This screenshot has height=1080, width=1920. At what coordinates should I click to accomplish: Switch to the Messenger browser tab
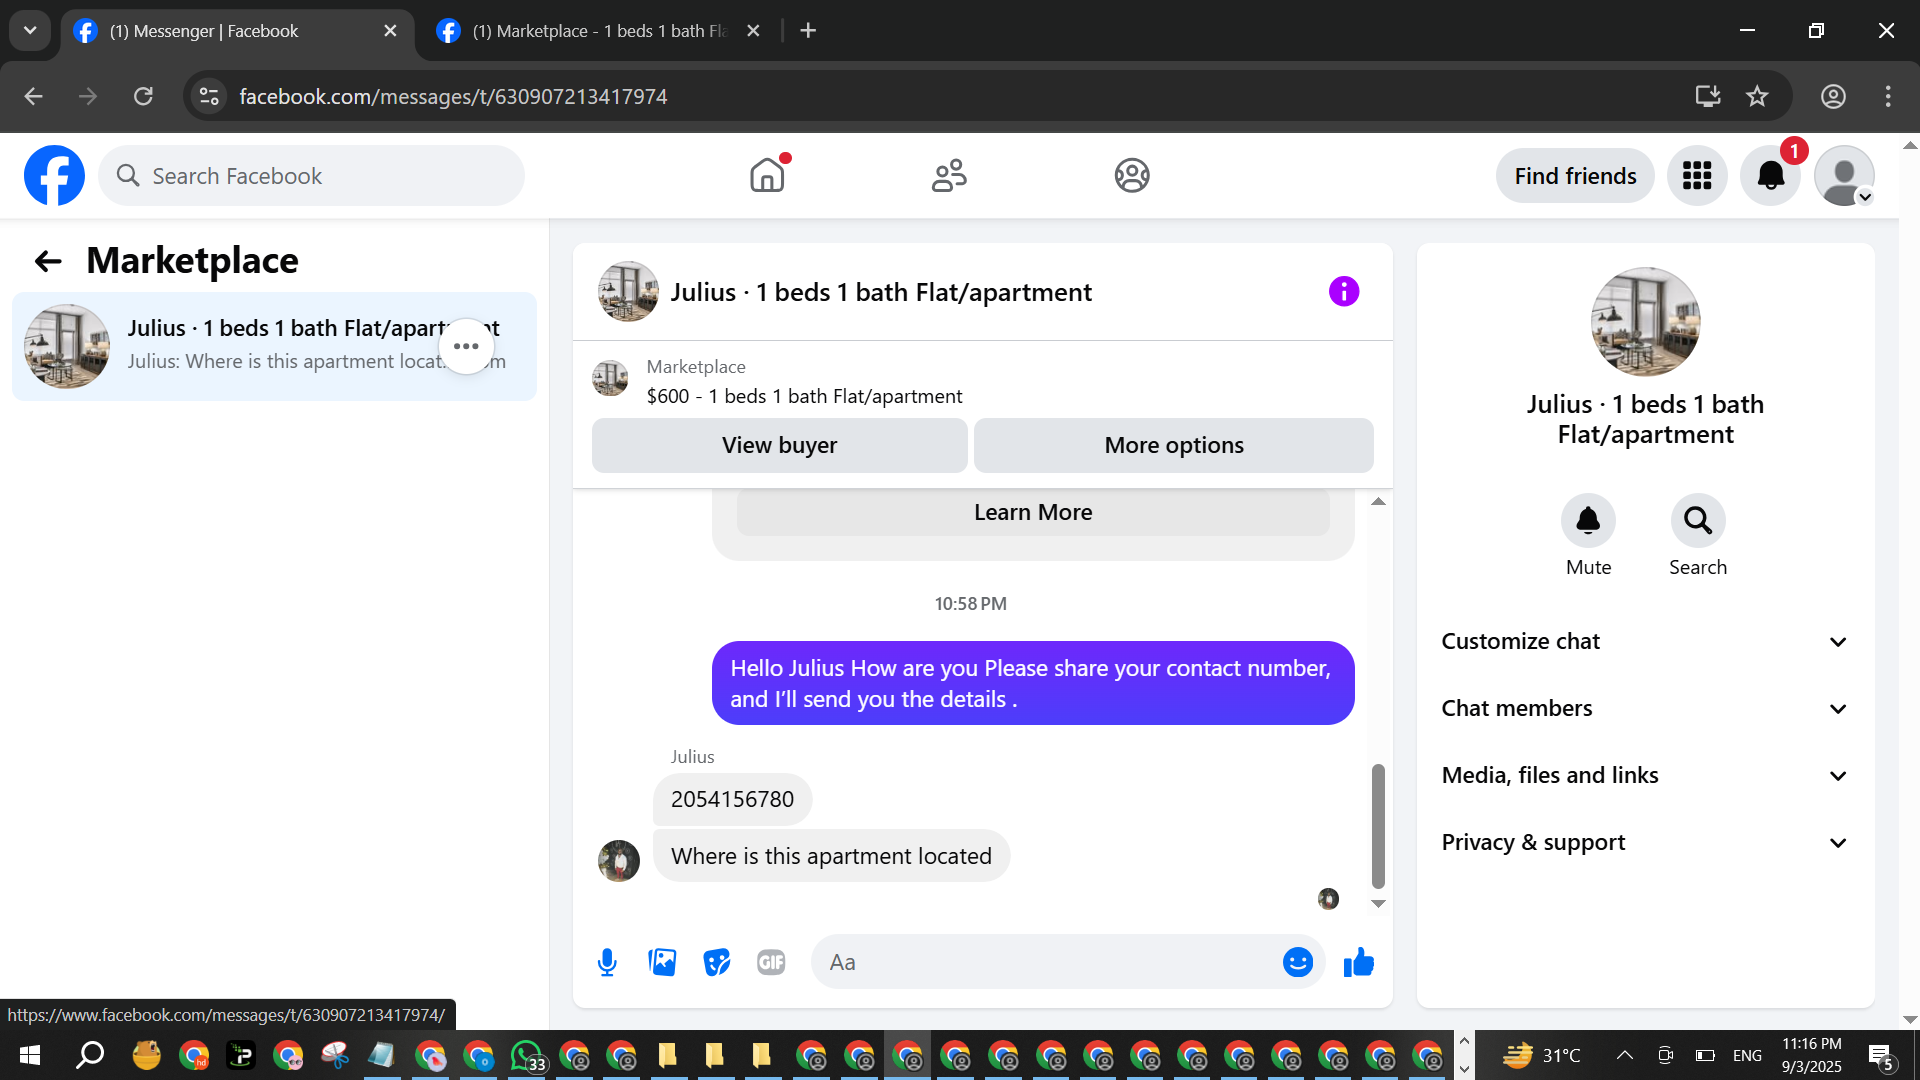tap(237, 31)
